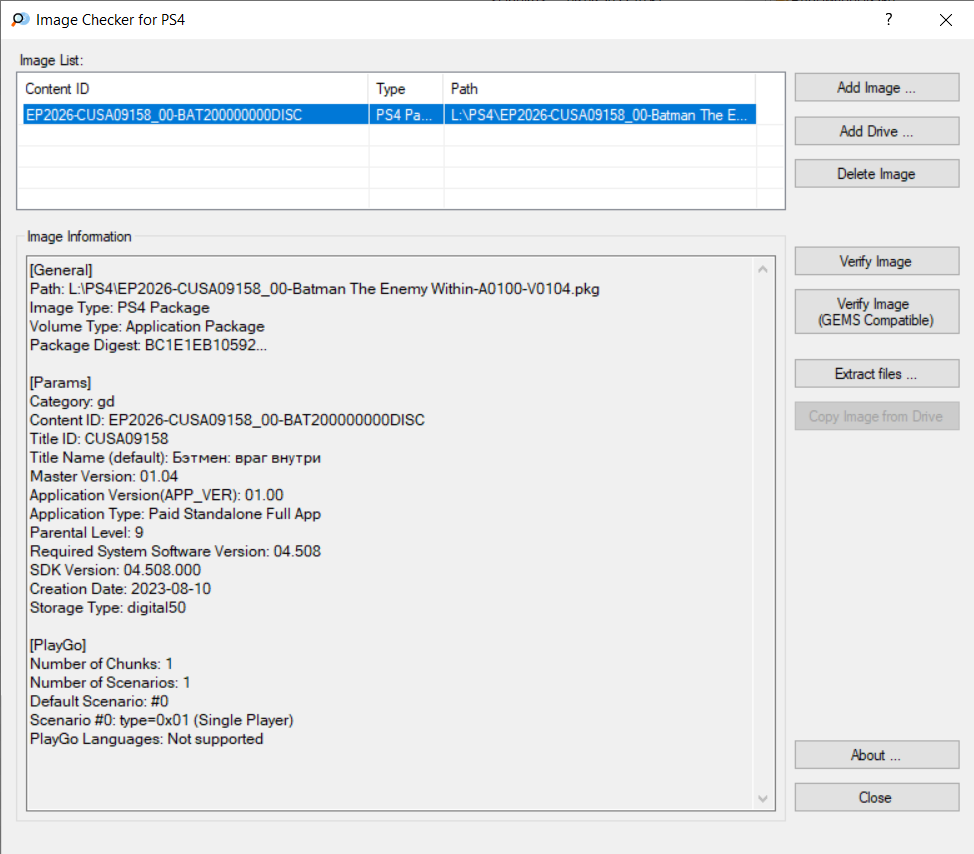Image resolution: width=974 pixels, height=854 pixels.
Task: Click the Storage Type: digital50 line
Action: [x=108, y=607]
